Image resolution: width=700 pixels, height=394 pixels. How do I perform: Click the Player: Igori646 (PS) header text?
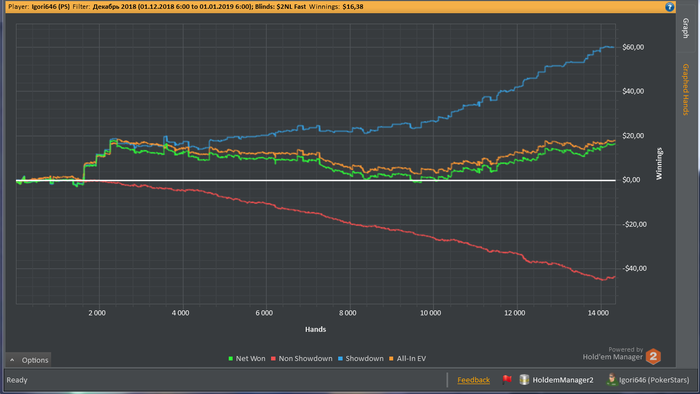pos(39,7)
